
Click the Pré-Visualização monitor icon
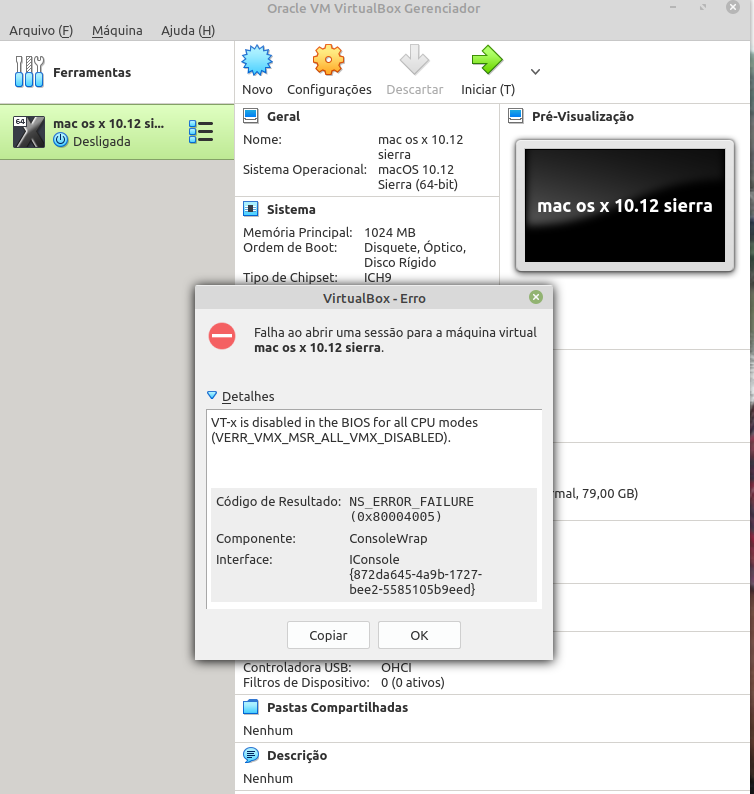[515, 116]
